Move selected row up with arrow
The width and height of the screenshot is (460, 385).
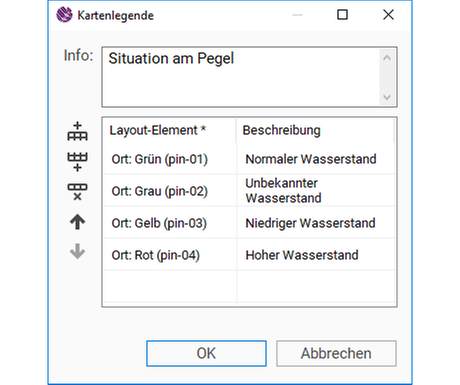point(77,222)
